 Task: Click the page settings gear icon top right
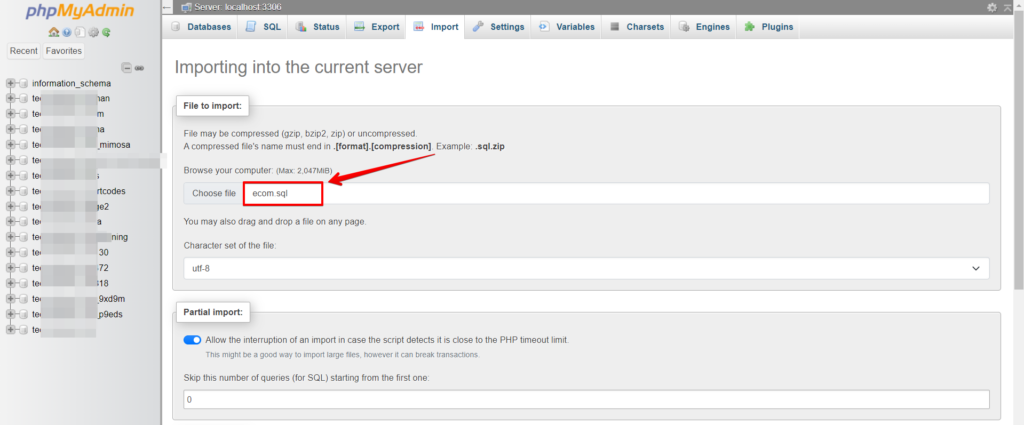pyautogui.click(x=992, y=7)
